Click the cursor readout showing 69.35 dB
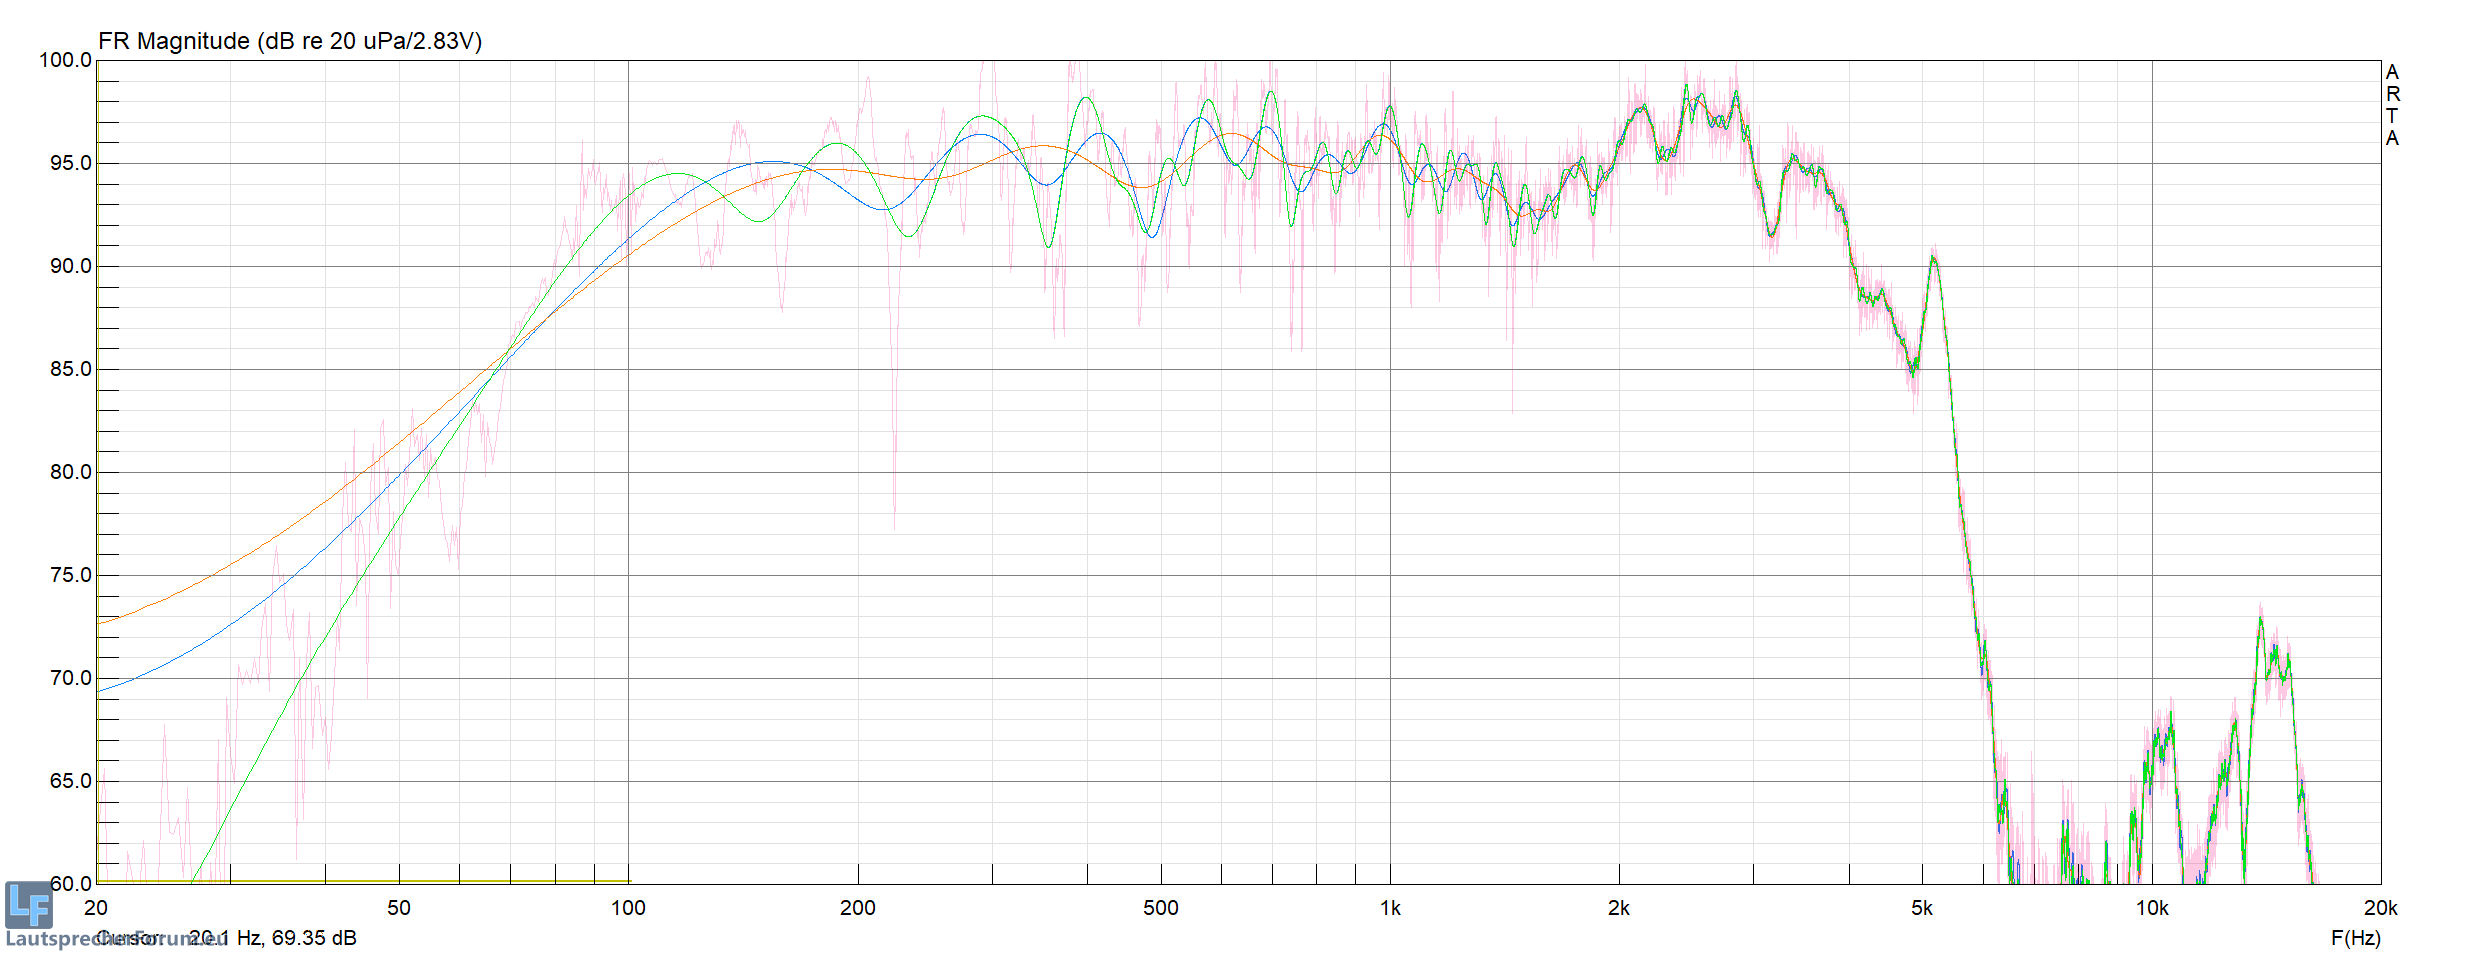 [272, 938]
